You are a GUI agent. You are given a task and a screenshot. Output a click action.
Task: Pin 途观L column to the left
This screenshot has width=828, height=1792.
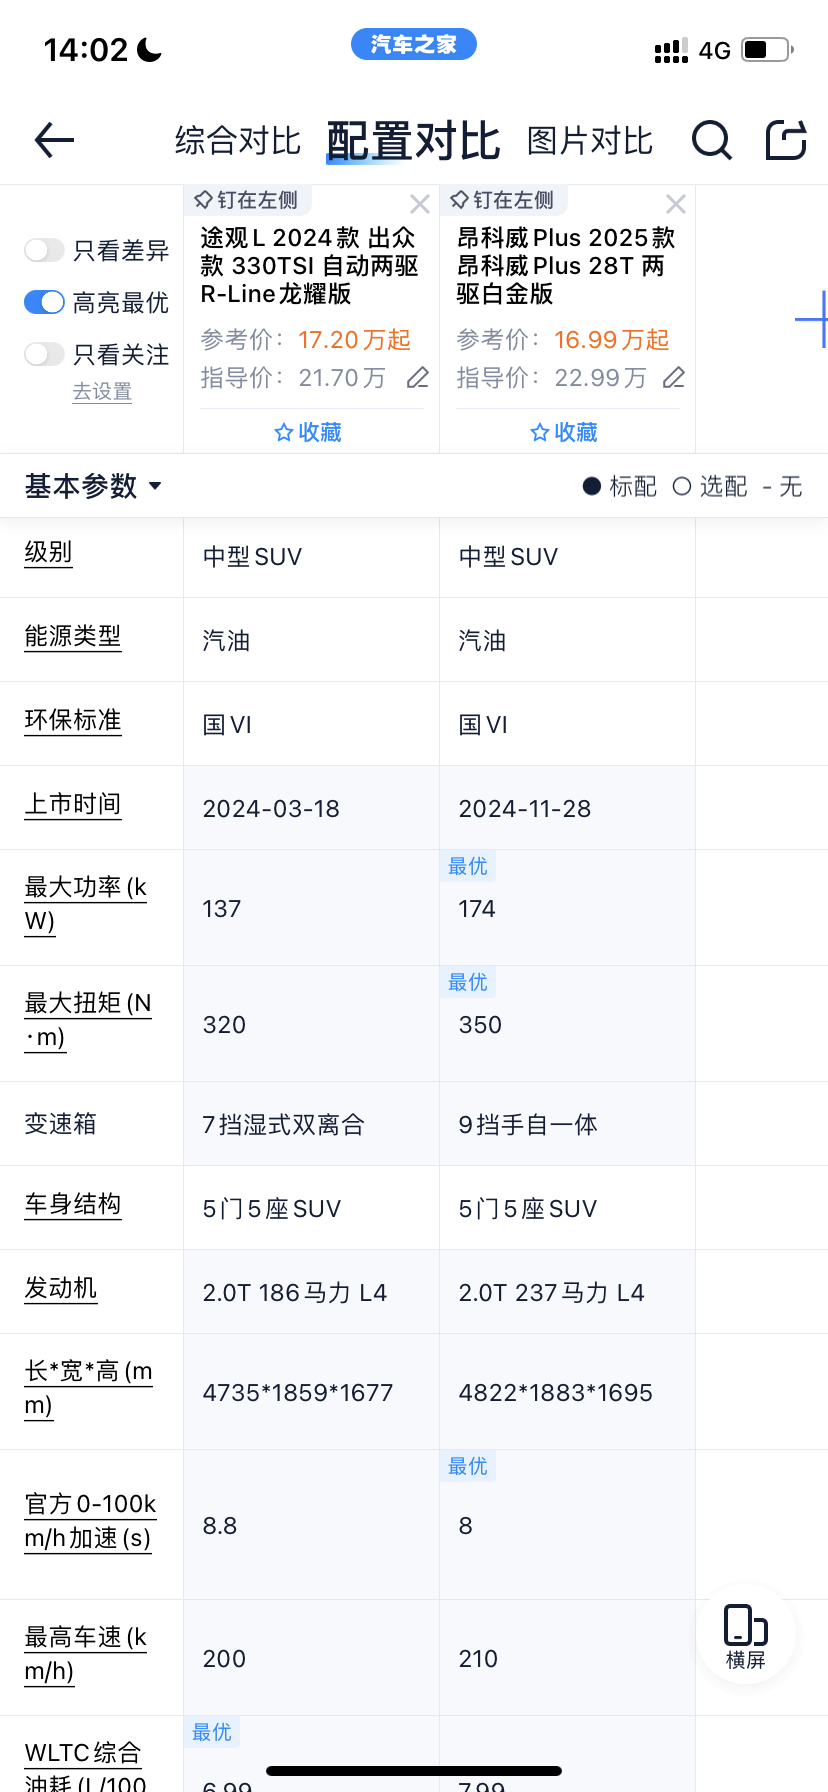(x=246, y=200)
